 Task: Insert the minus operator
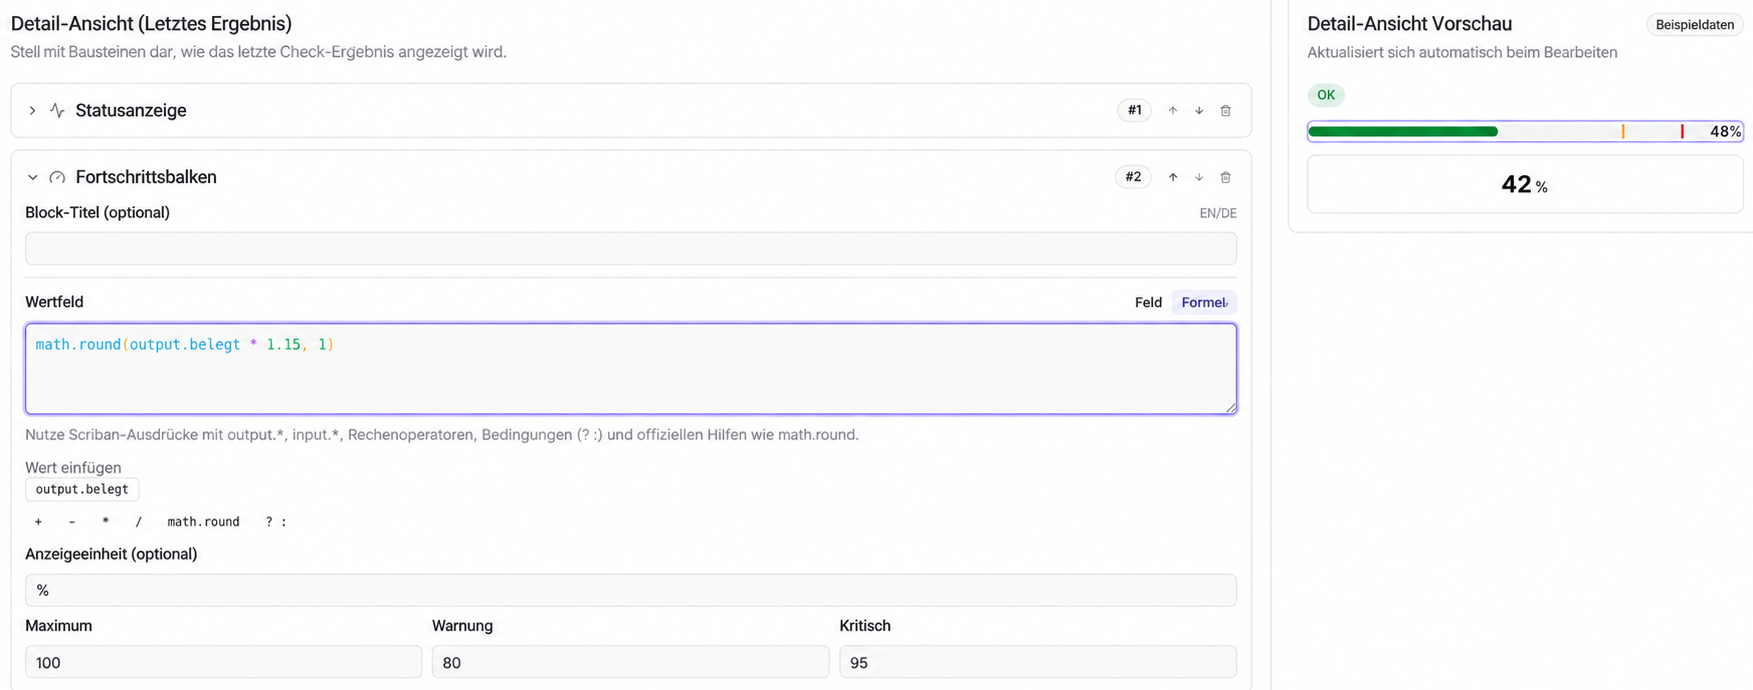(72, 521)
